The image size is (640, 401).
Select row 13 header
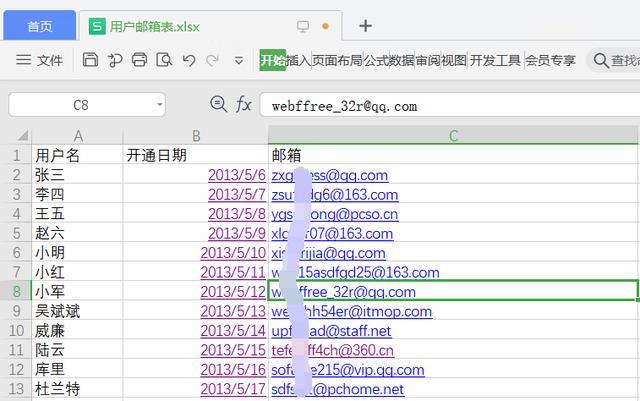click(x=16, y=388)
